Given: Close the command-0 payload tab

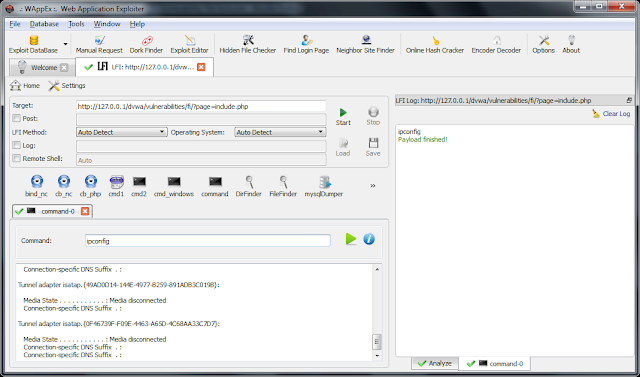Looking at the screenshot, I should (85, 211).
